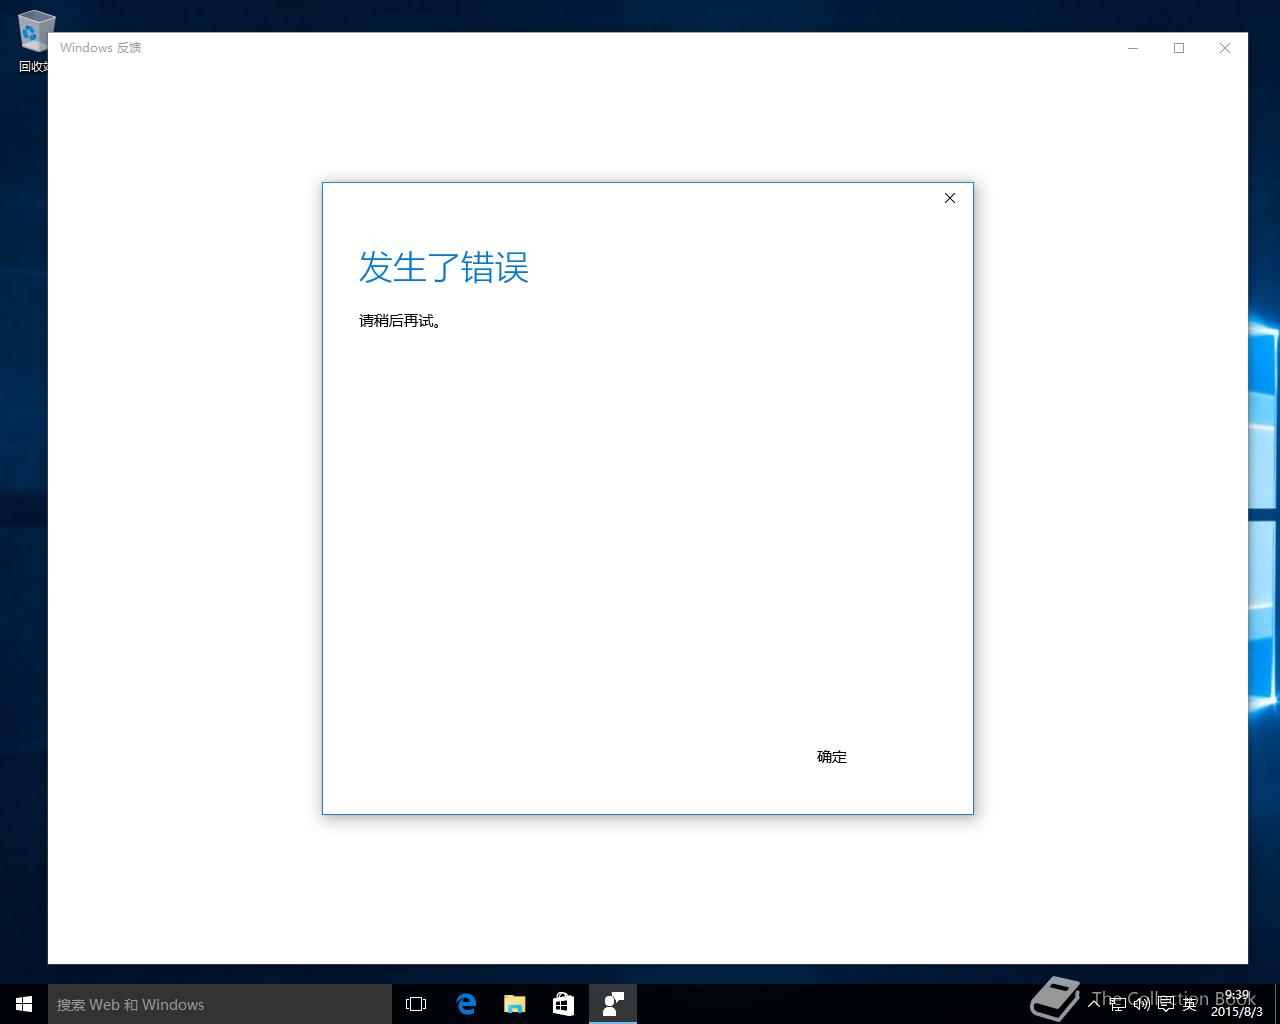
Task: Open the volume control tray icon
Action: (x=1141, y=1004)
